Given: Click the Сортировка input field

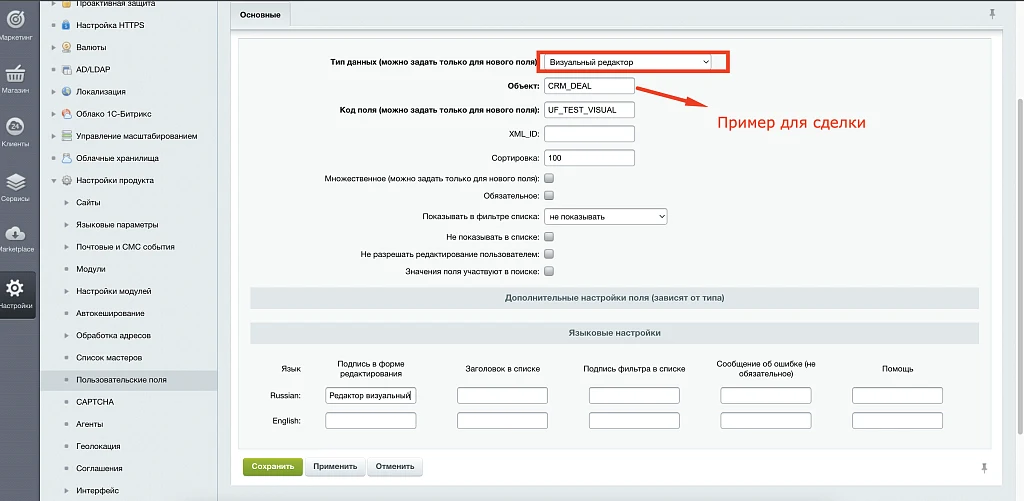Looking at the screenshot, I should [589, 158].
